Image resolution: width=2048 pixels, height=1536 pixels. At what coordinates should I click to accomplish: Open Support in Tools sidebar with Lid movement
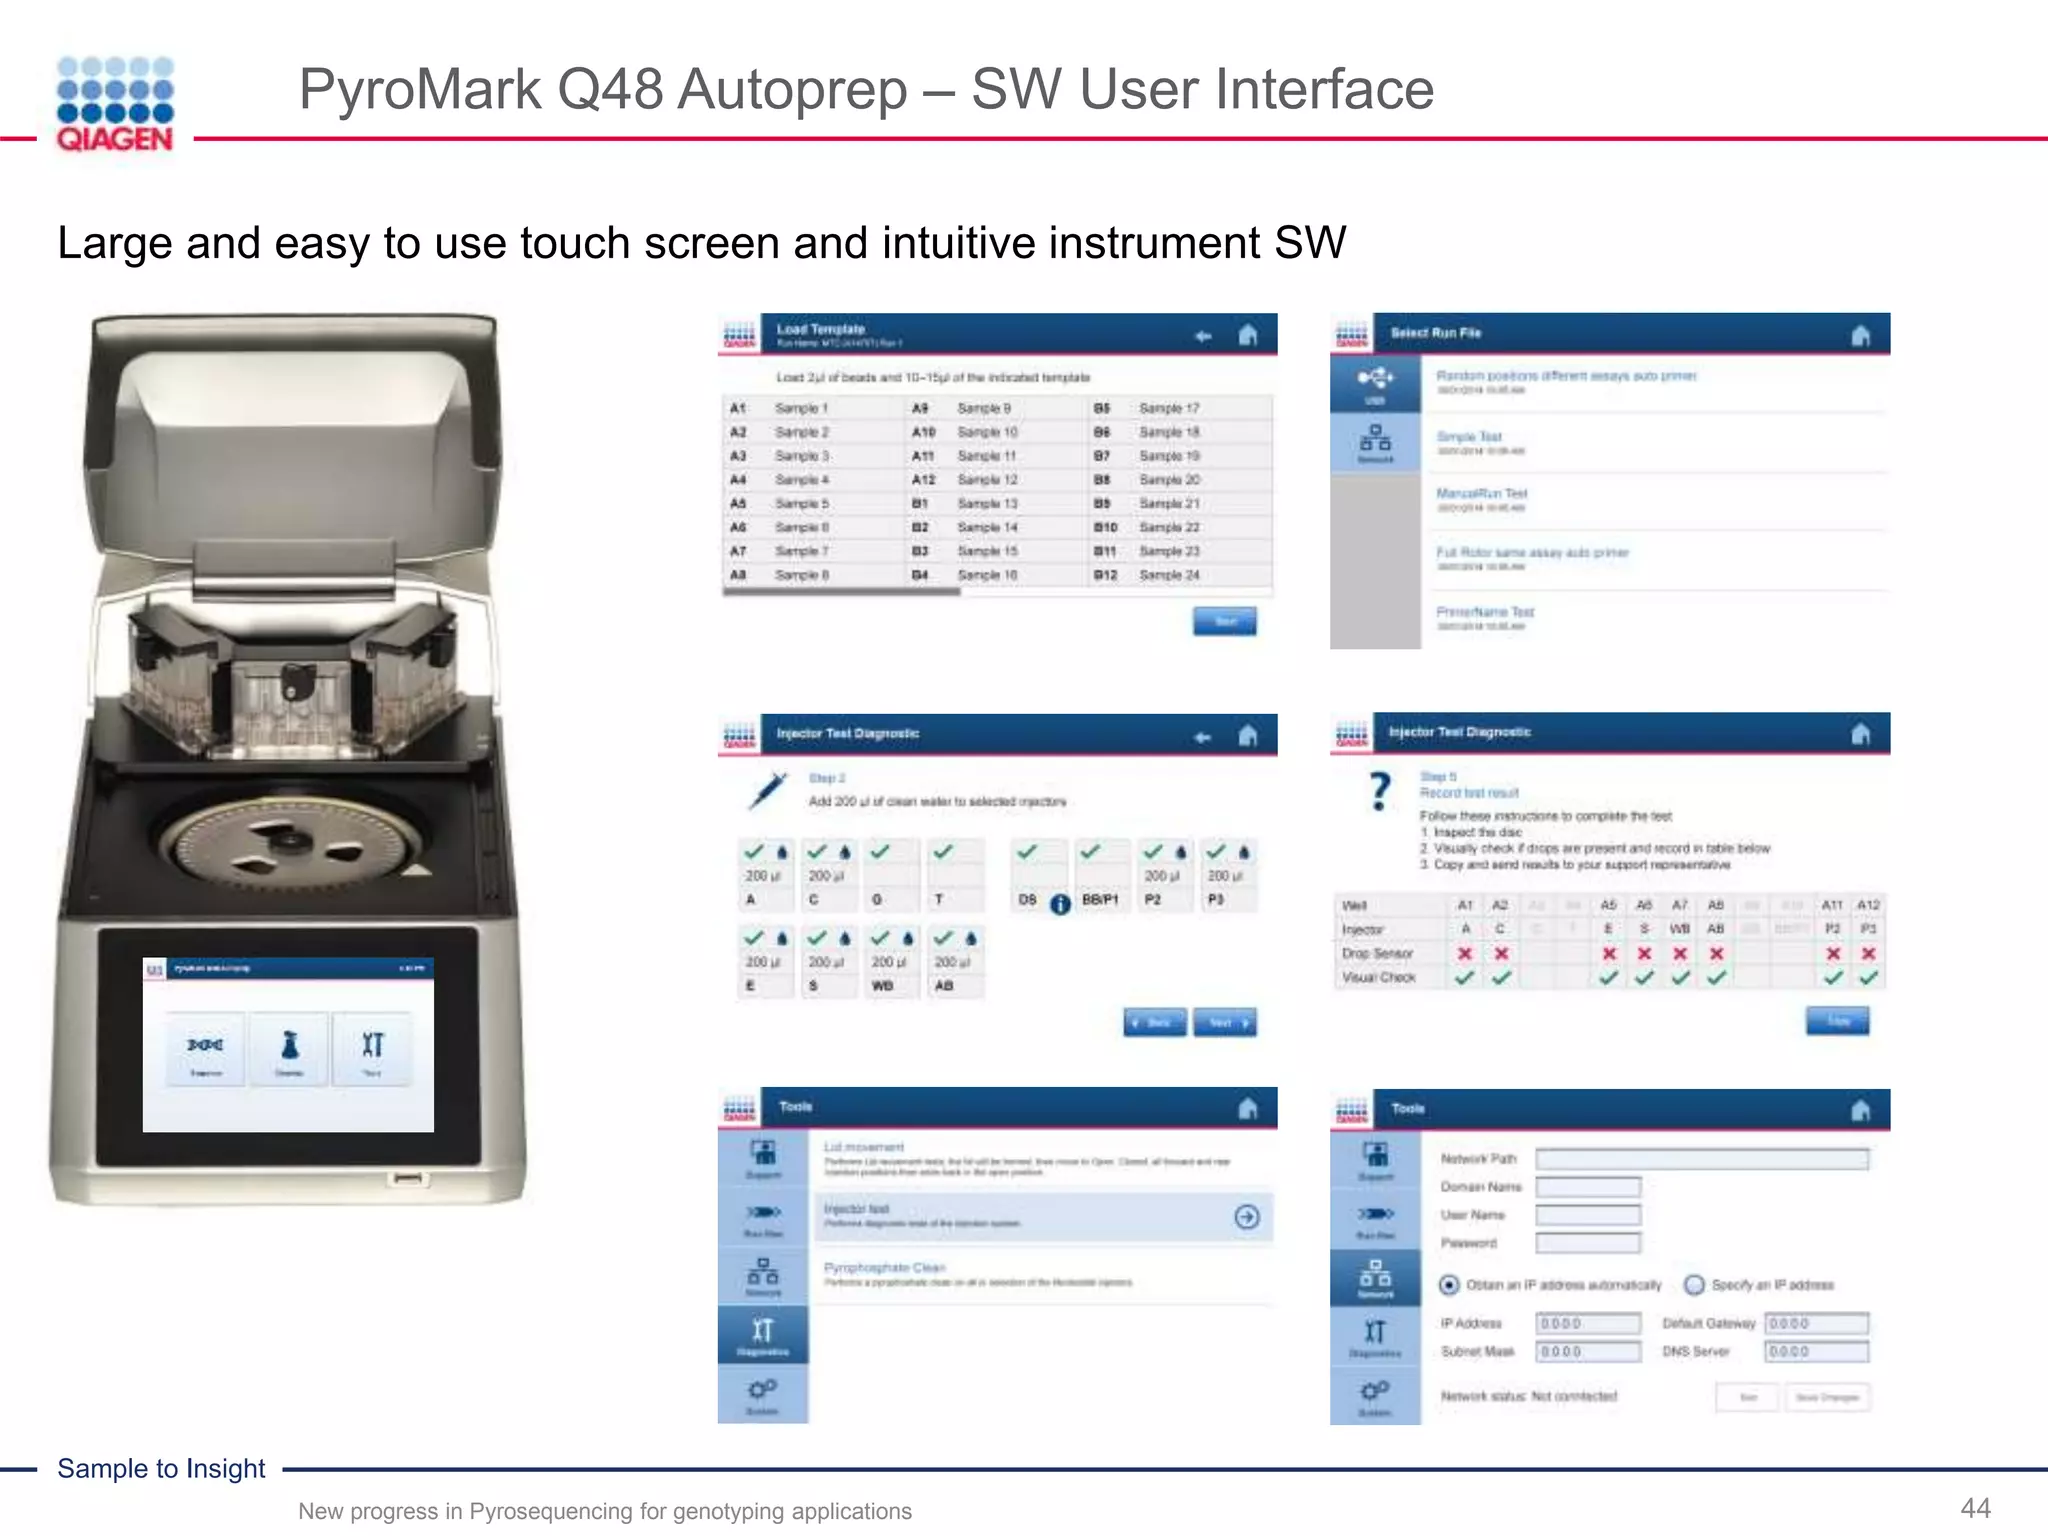pyautogui.click(x=763, y=1160)
